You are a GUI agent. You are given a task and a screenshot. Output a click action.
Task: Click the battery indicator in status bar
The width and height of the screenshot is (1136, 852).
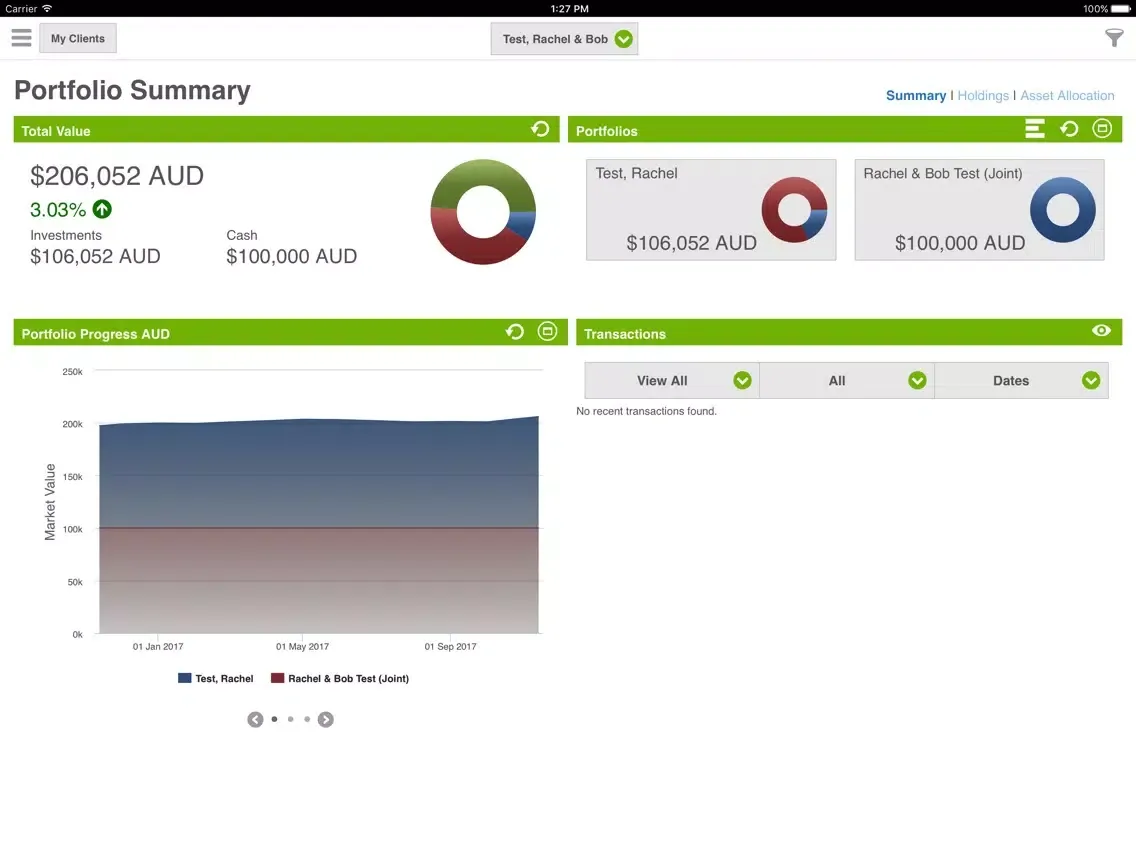[1121, 9]
